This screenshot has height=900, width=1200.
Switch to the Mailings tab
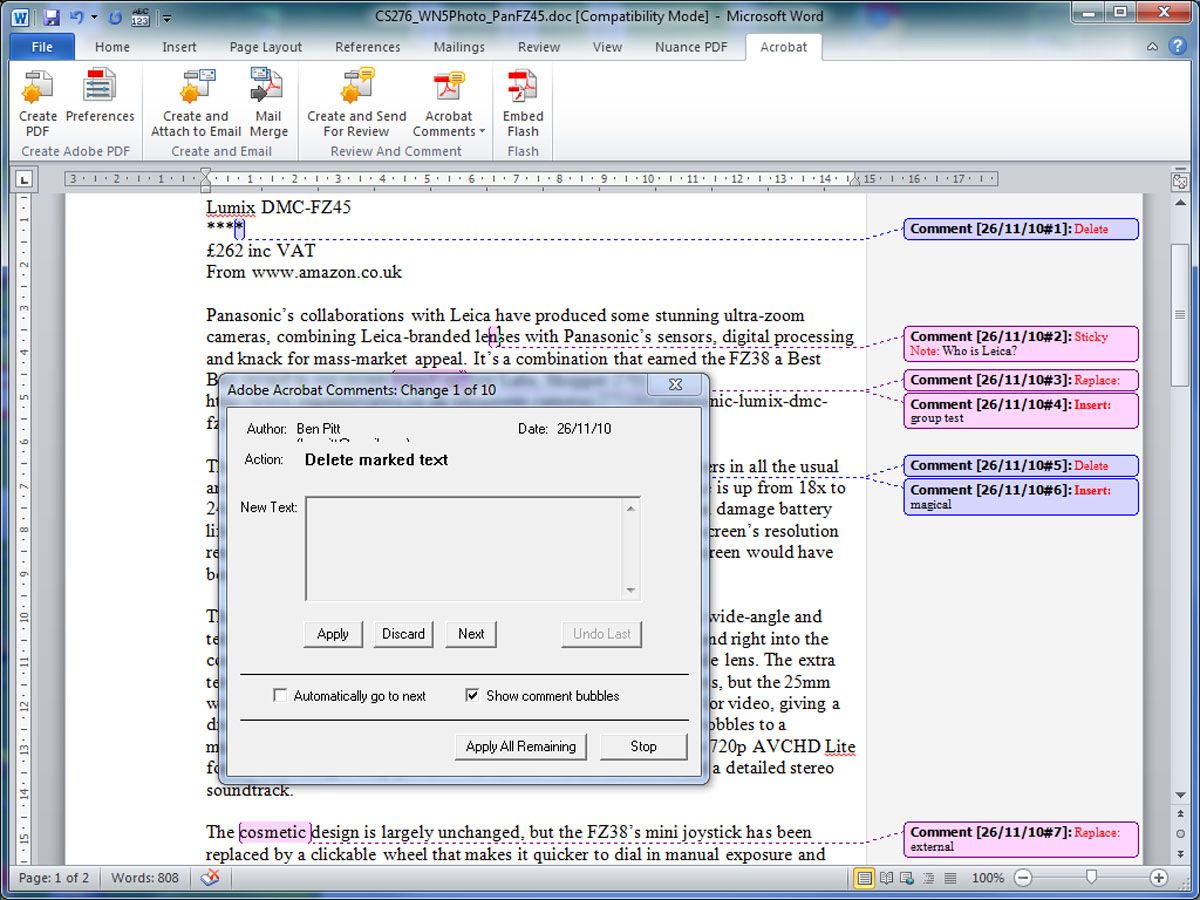tap(459, 47)
